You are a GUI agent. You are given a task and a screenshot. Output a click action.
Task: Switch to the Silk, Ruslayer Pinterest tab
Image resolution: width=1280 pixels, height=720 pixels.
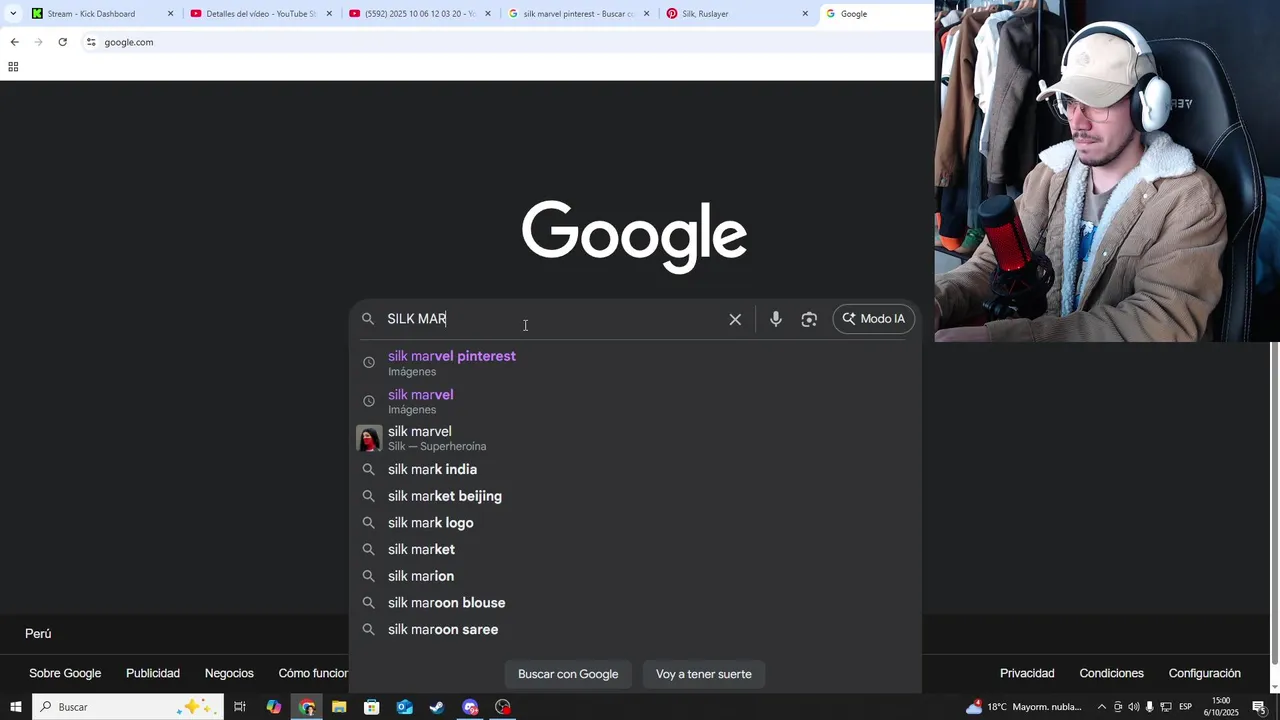pyautogui.click(x=738, y=14)
